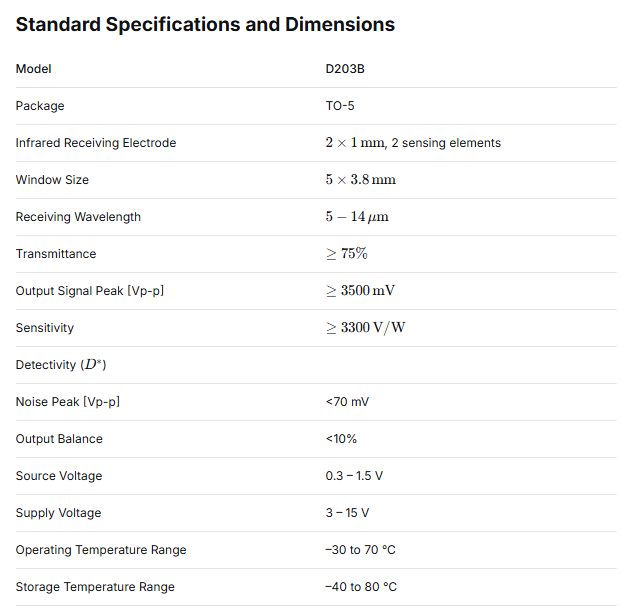Click the ≥ 3300 V/W sensitivity value
Screen dimensions: 620x606
pyautogui.click(x=365, y=328)
